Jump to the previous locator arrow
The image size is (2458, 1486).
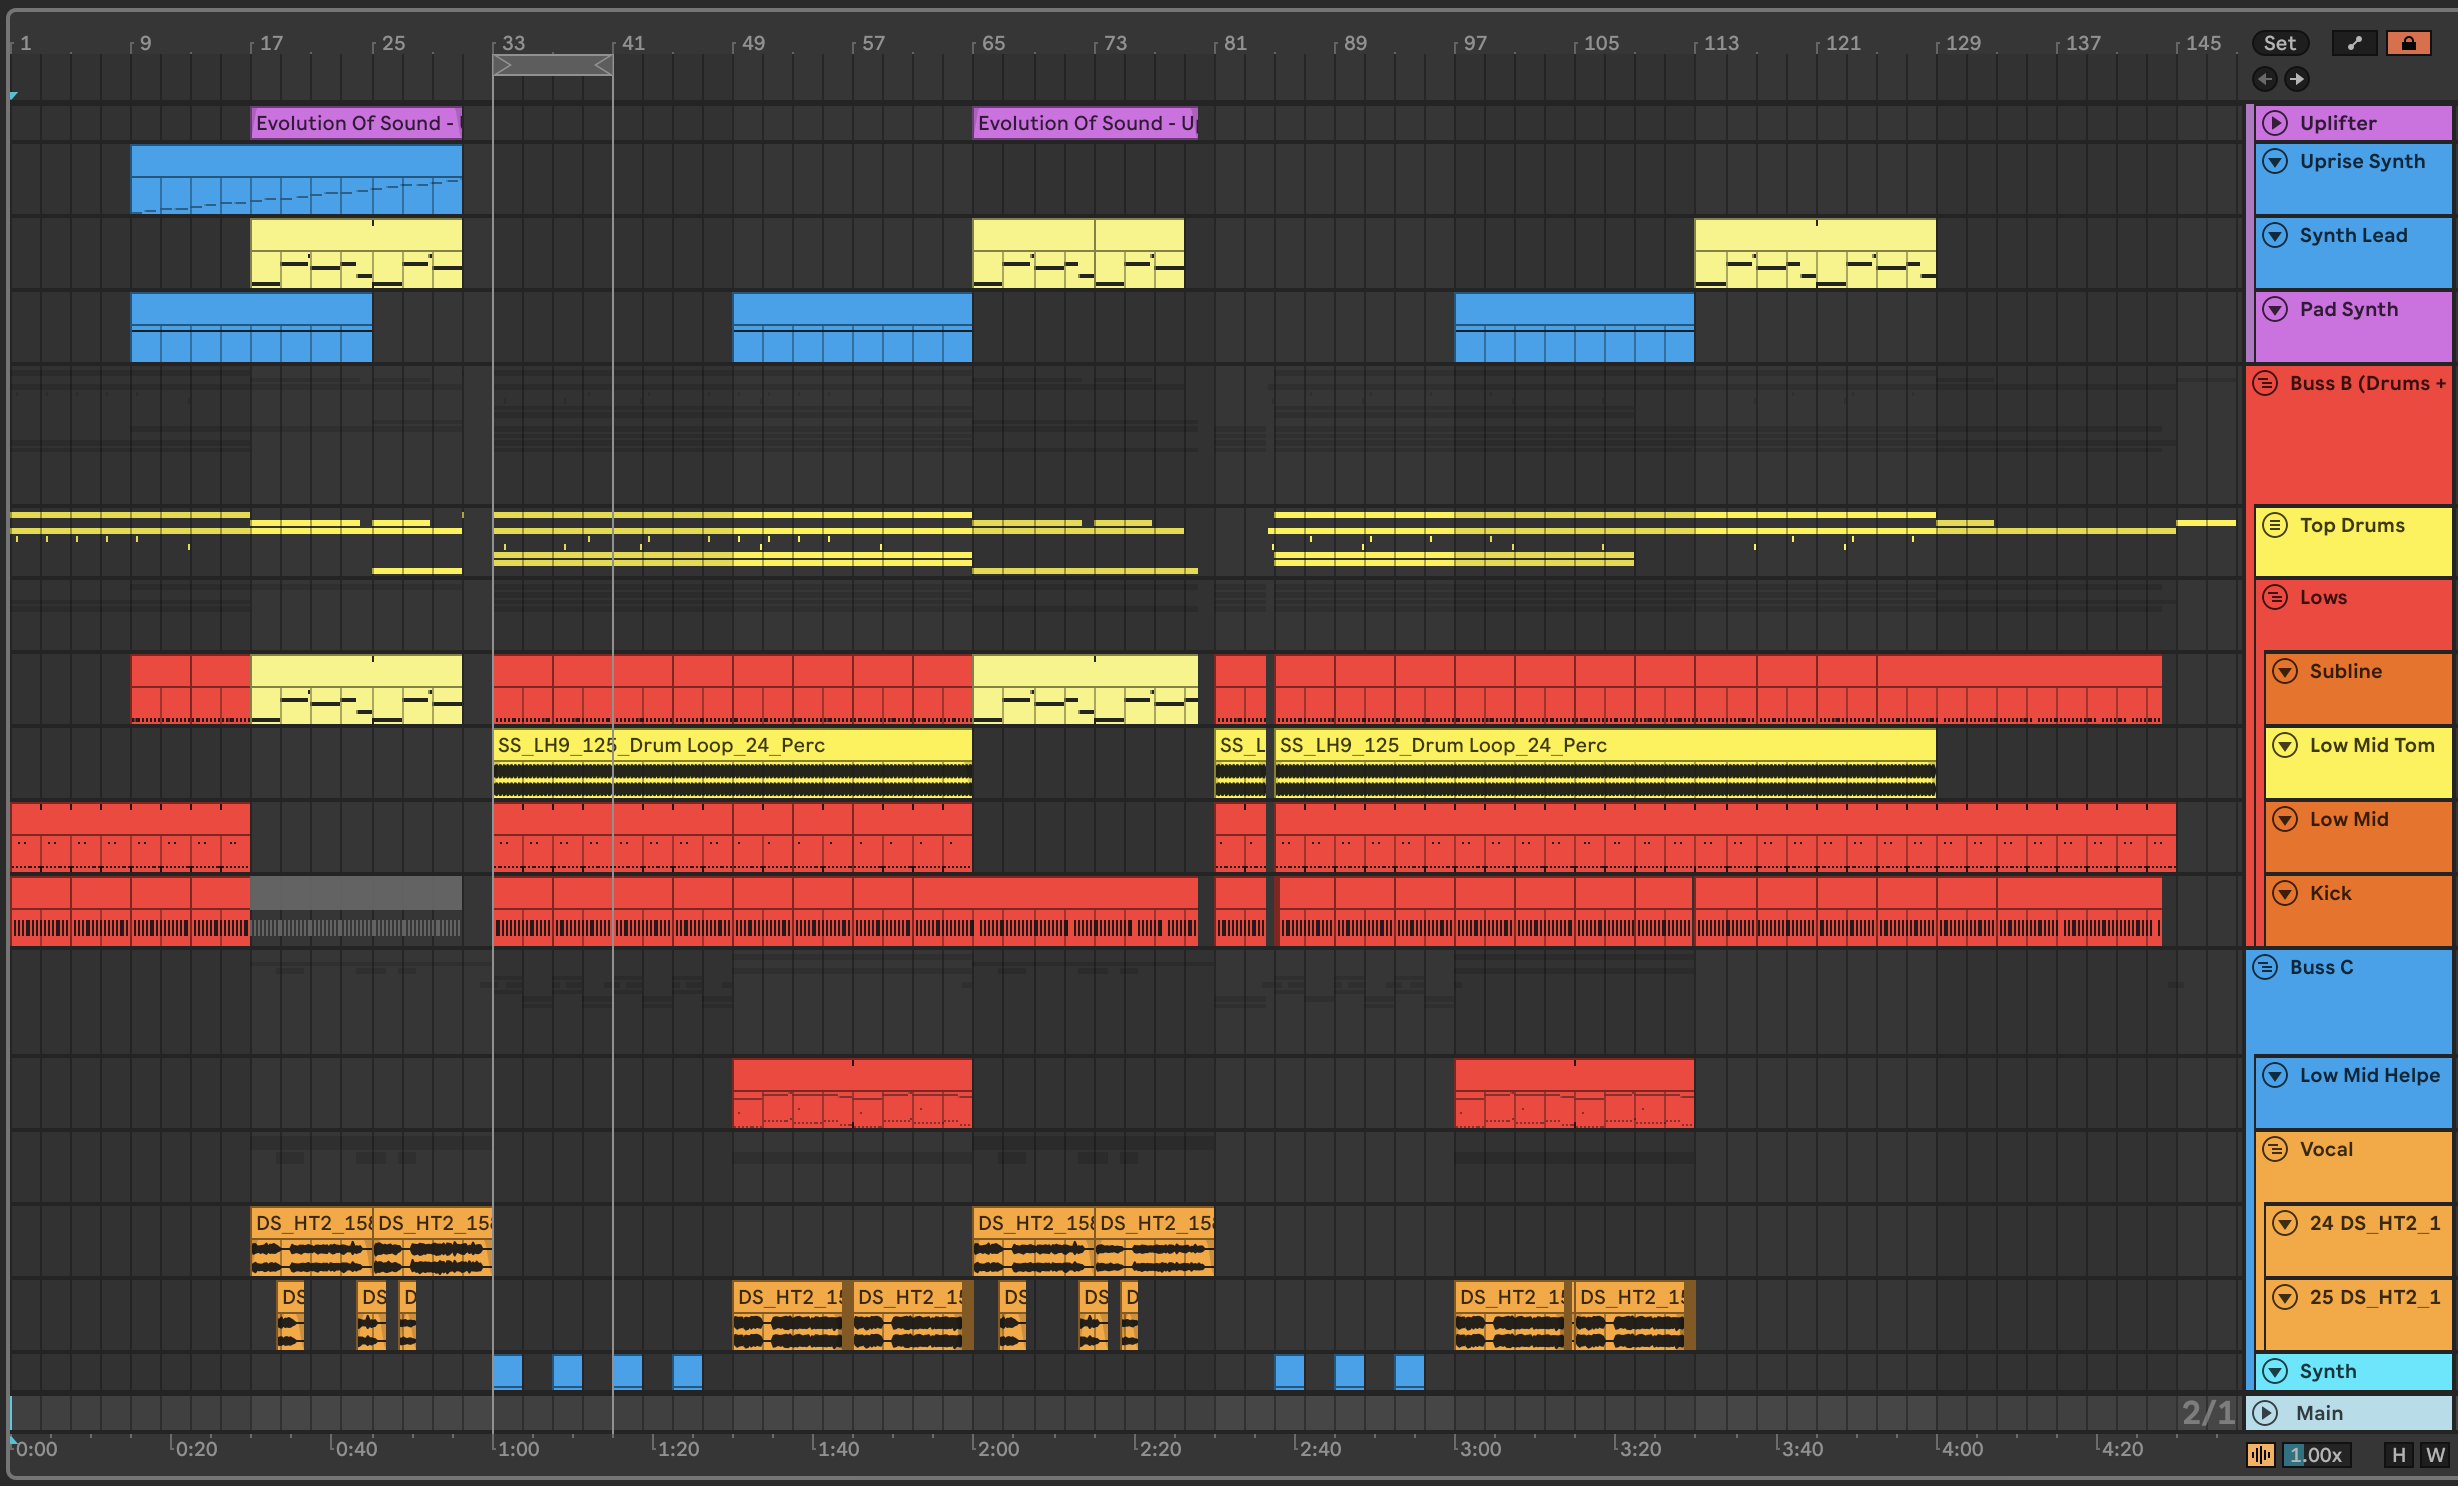coord(2264,79)
